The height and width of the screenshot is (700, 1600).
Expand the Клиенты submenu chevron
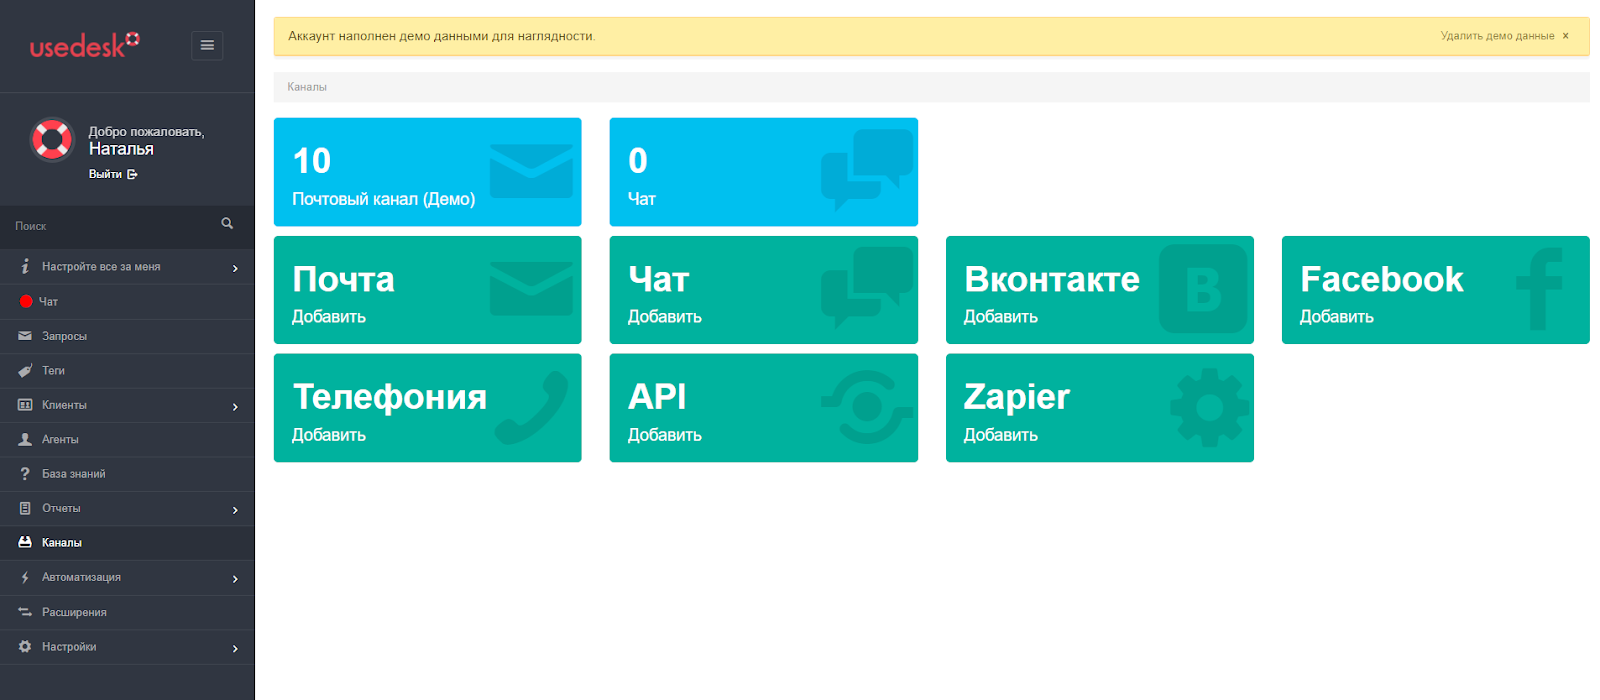235,407
